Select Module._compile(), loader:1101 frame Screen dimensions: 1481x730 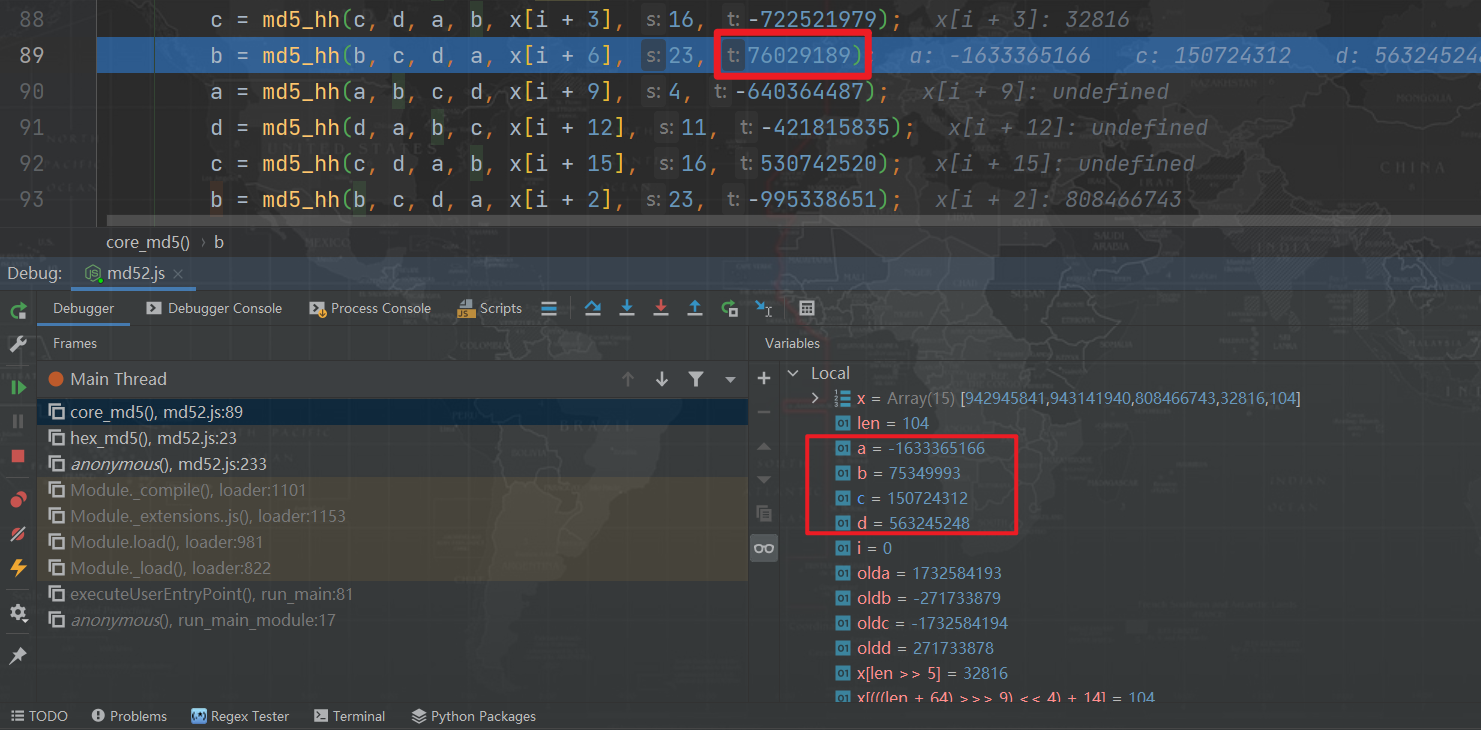393,490
